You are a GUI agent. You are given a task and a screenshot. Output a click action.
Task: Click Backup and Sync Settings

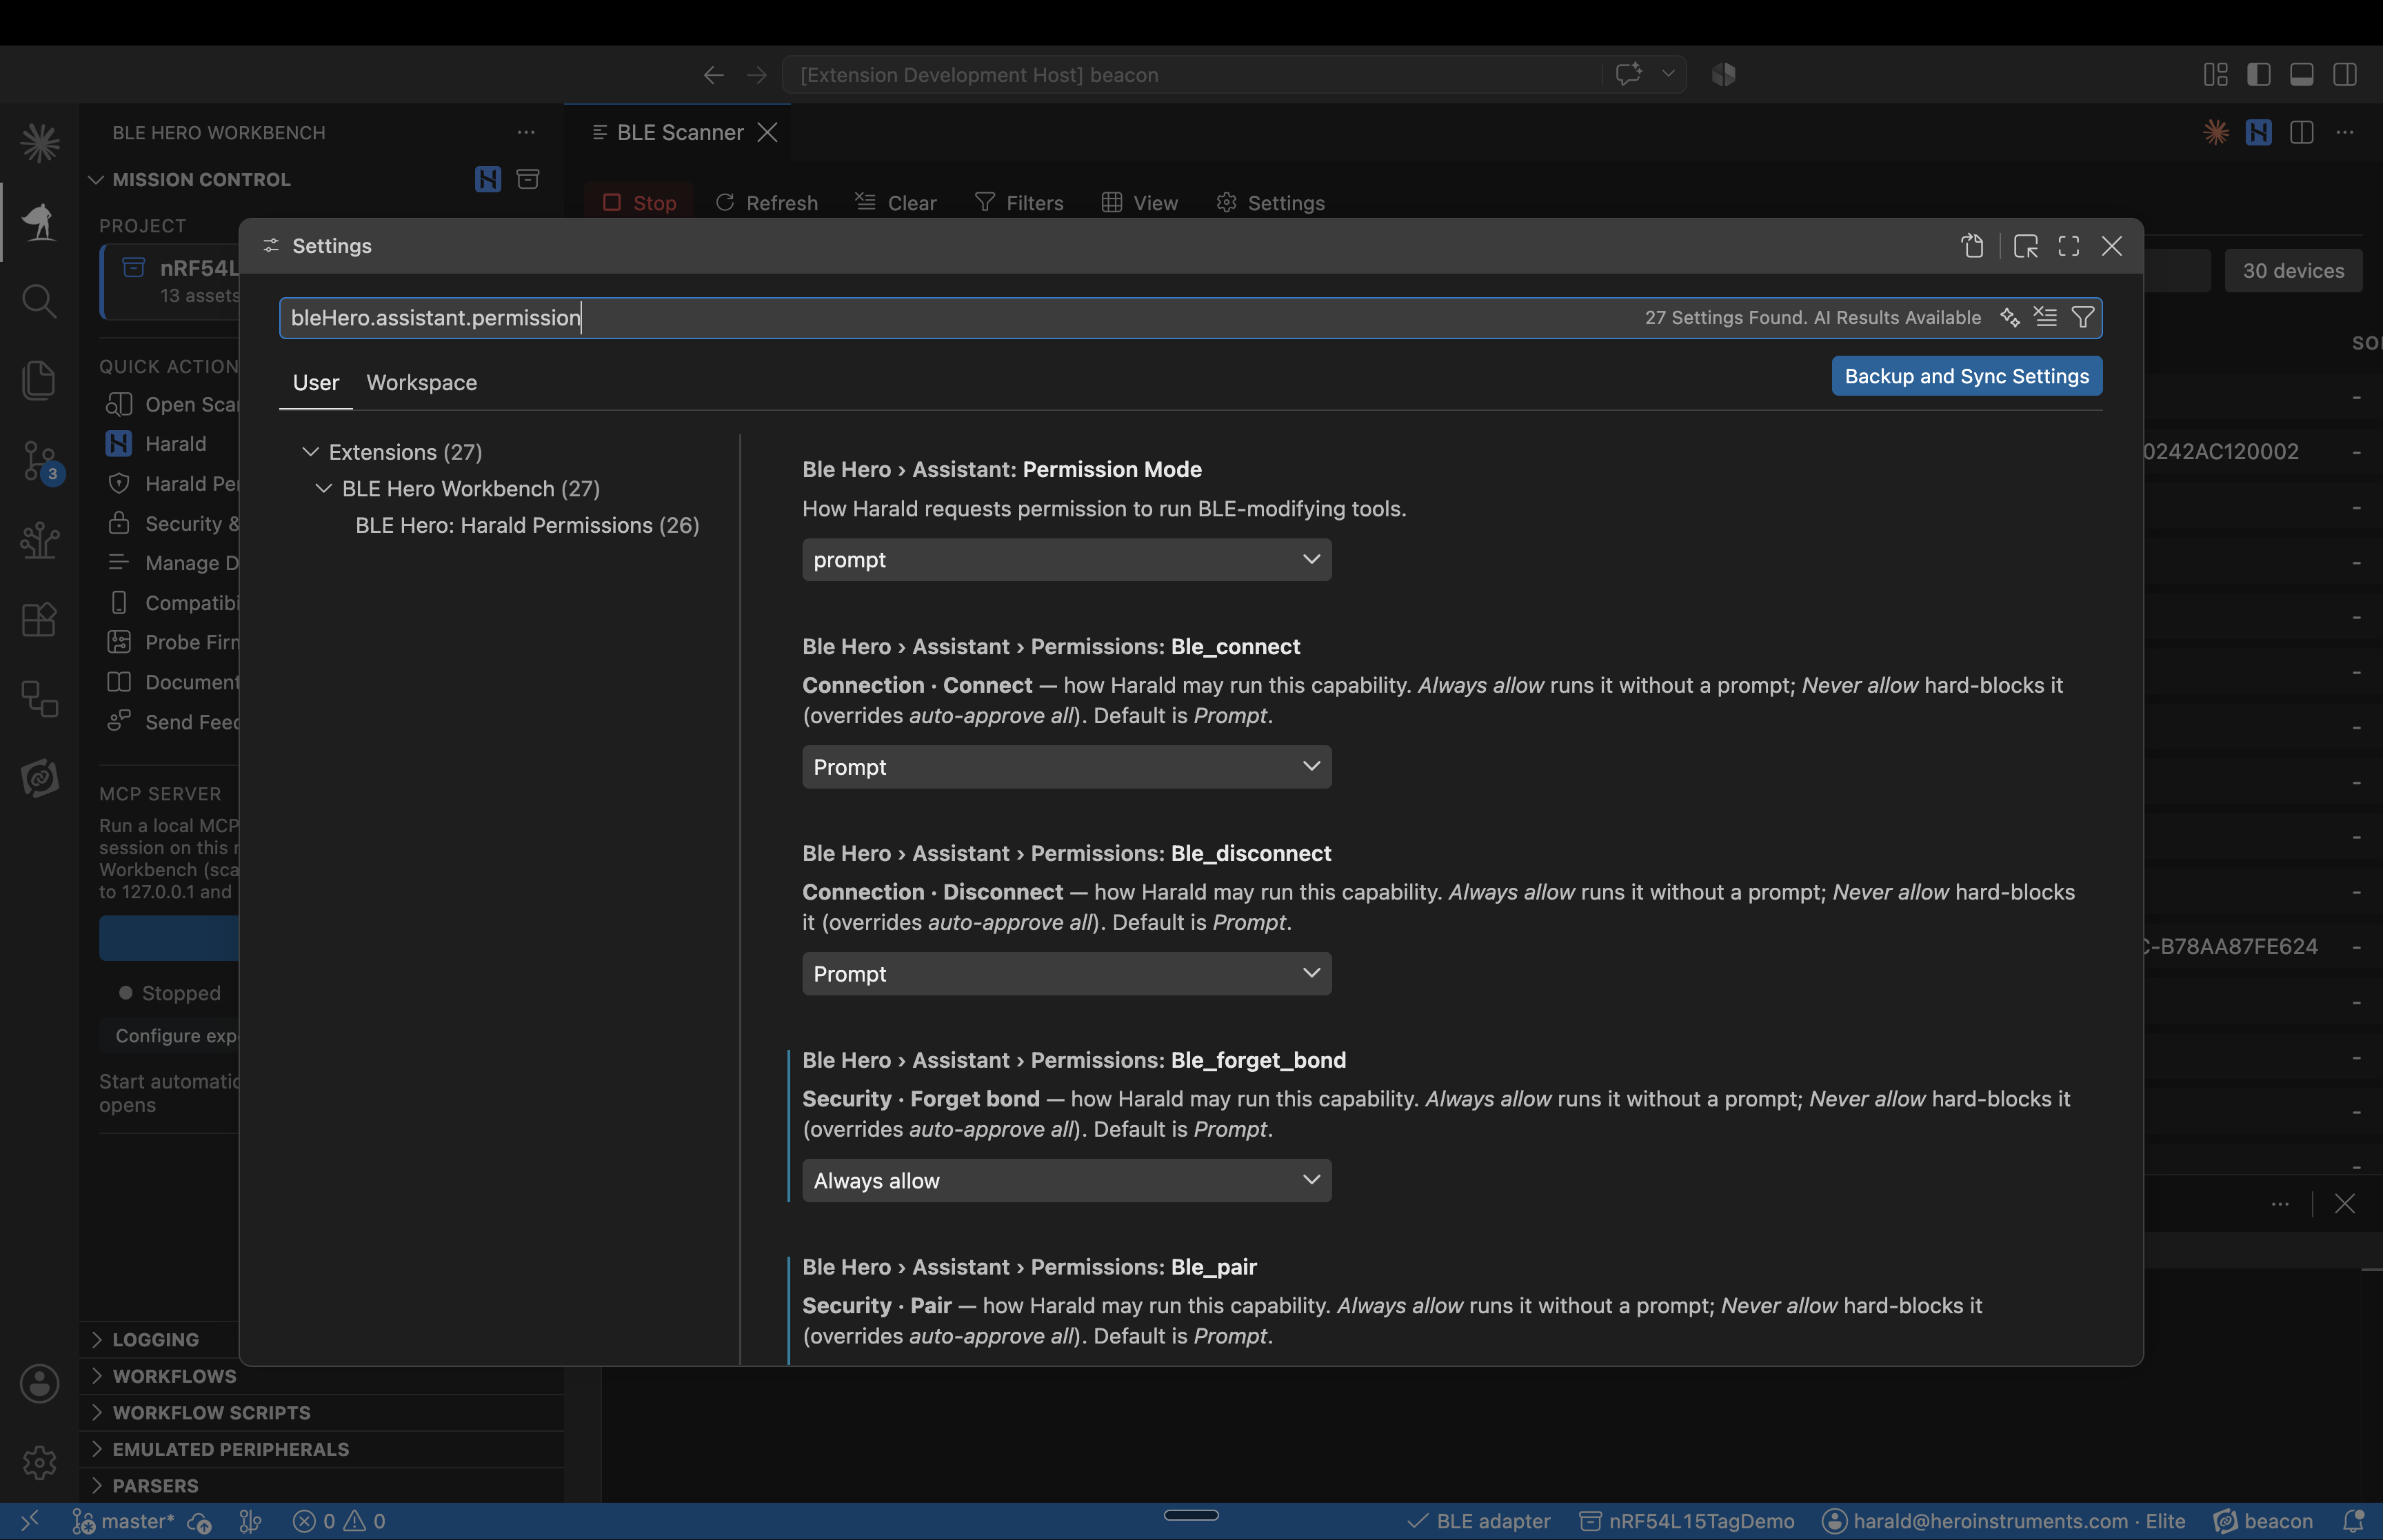pyautogui.click(x=1966, y=376)
